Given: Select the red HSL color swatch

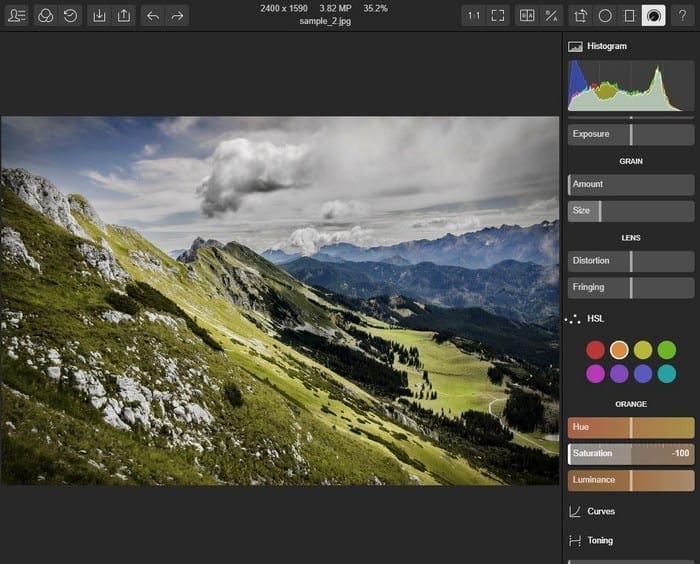Looking at the screenshot, I should coord(595,350).
